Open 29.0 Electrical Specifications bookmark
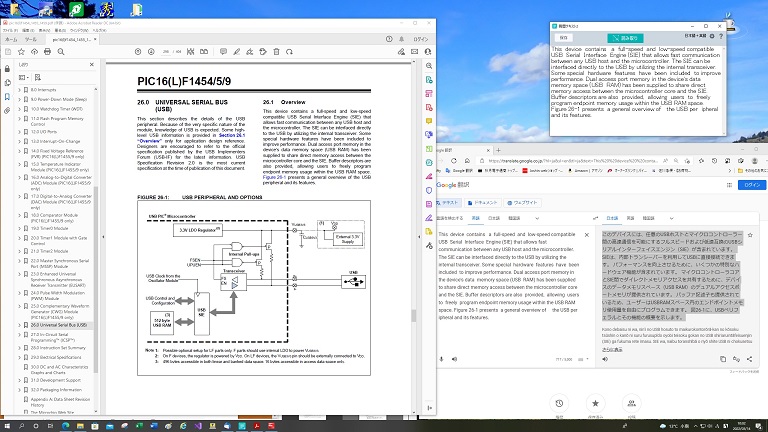The height and width of the screenshot is (432, 768). click(x=56, y=357)
